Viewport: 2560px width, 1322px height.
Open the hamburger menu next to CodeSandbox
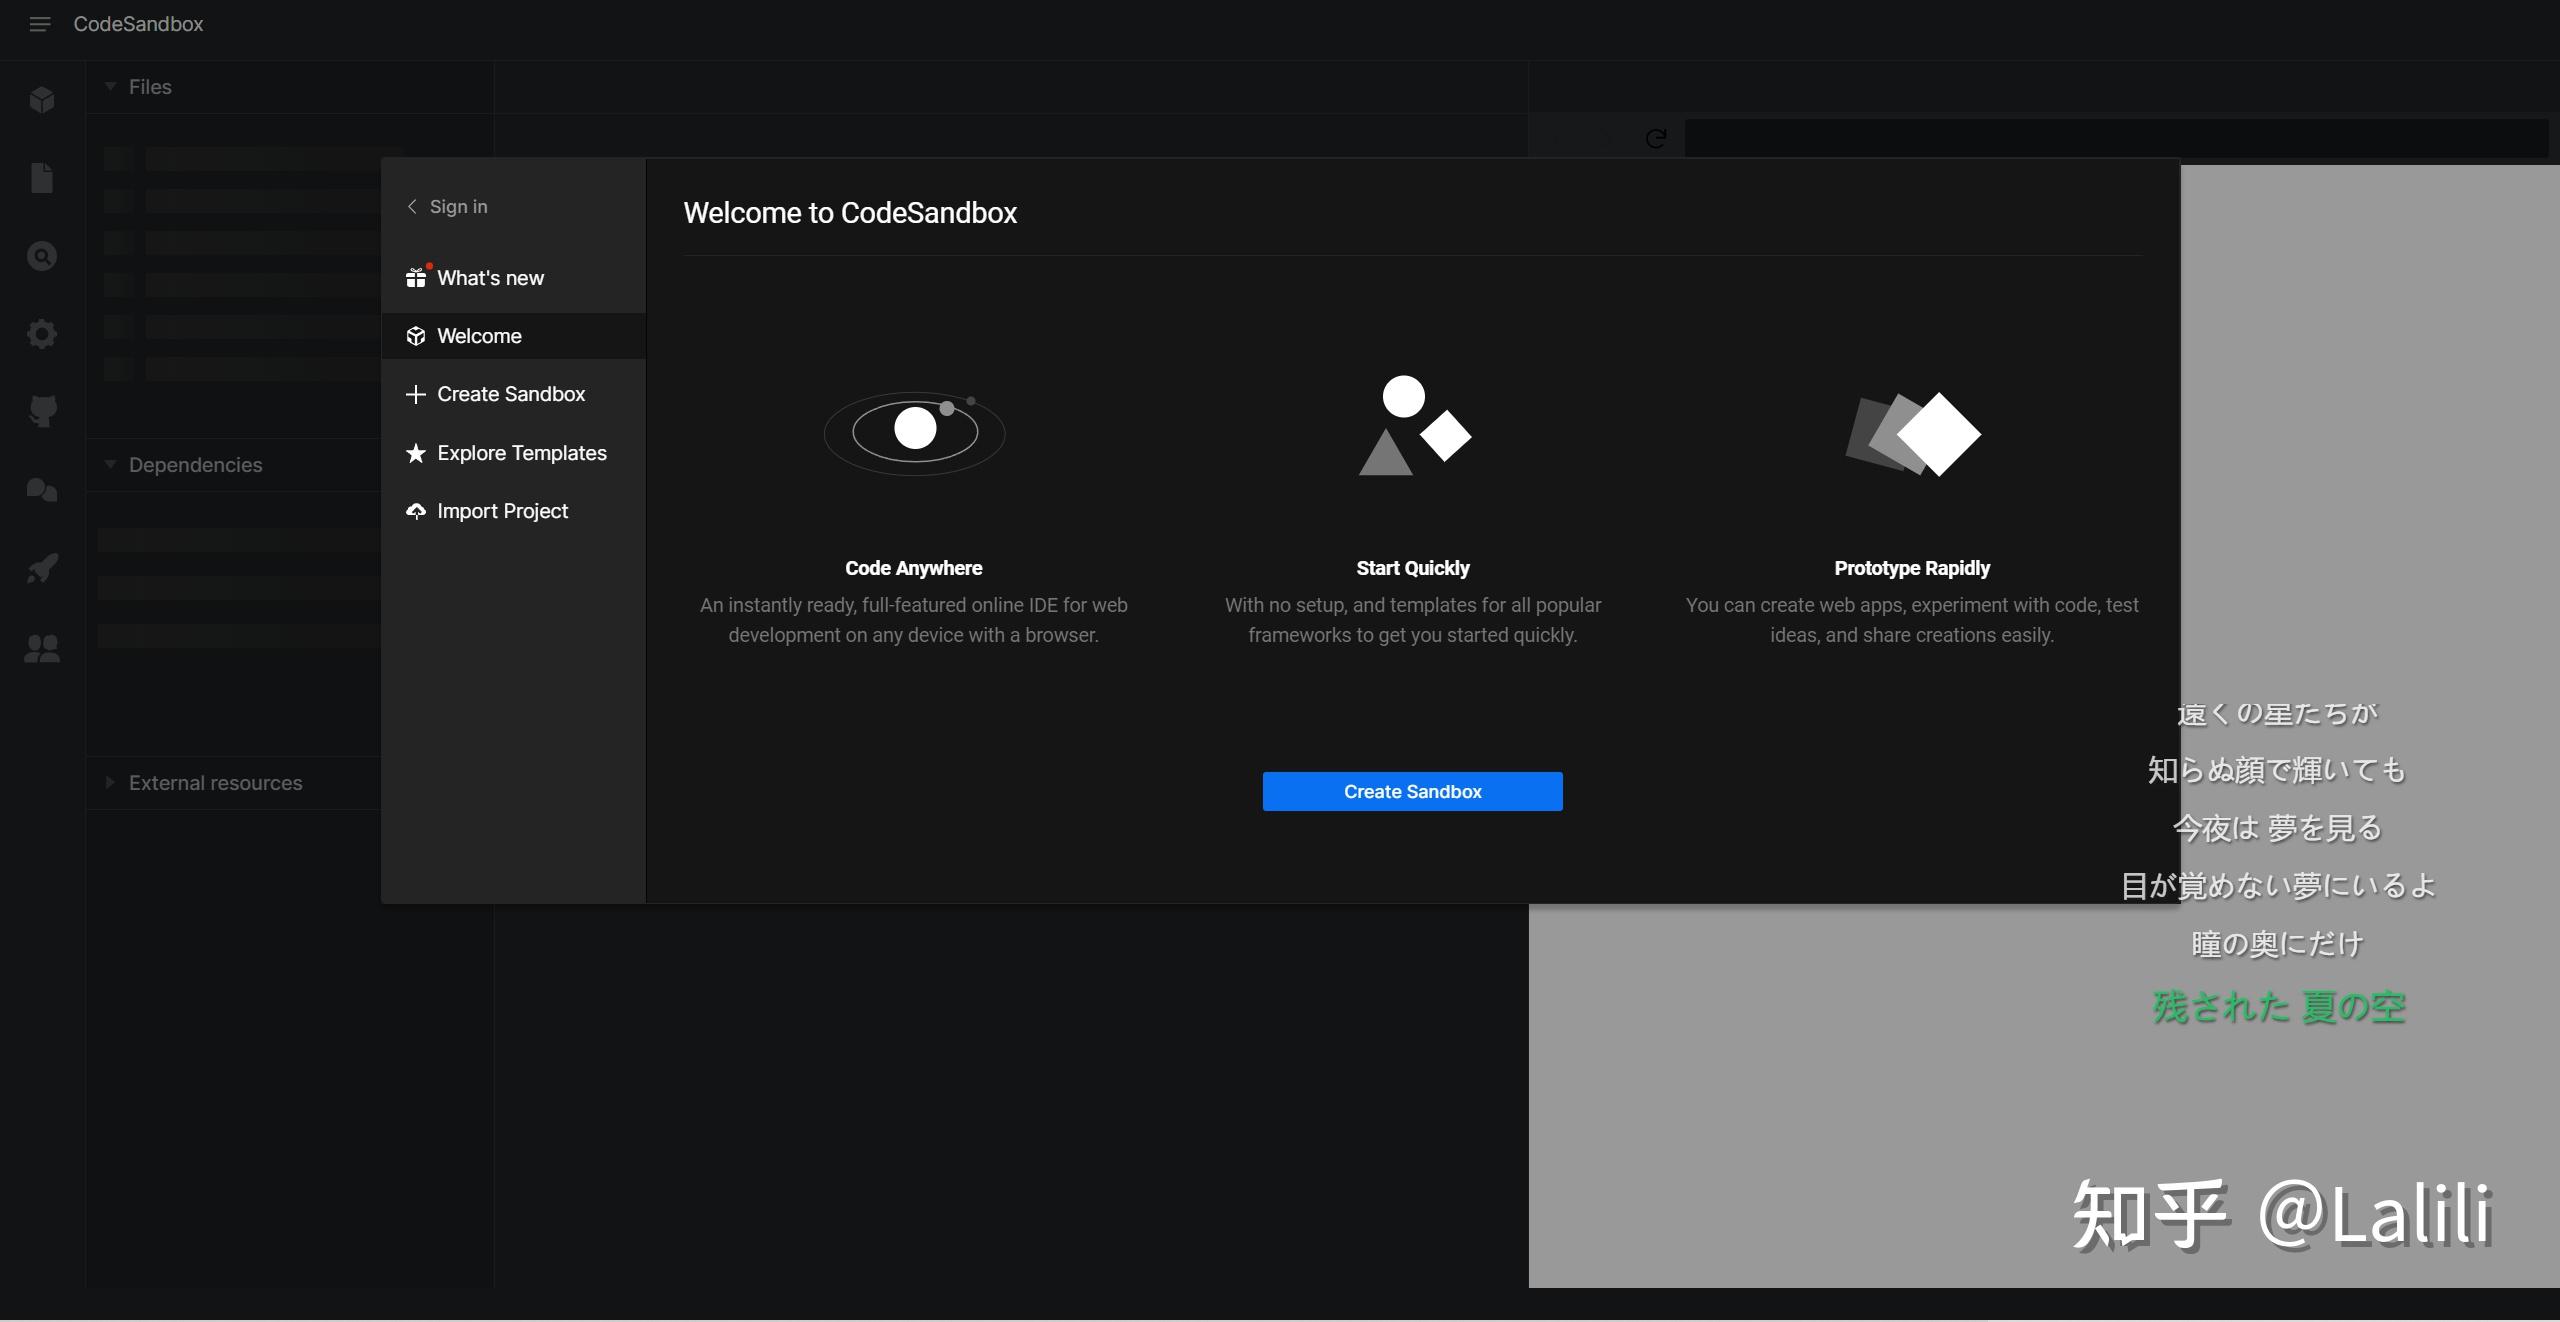point(40,24)
